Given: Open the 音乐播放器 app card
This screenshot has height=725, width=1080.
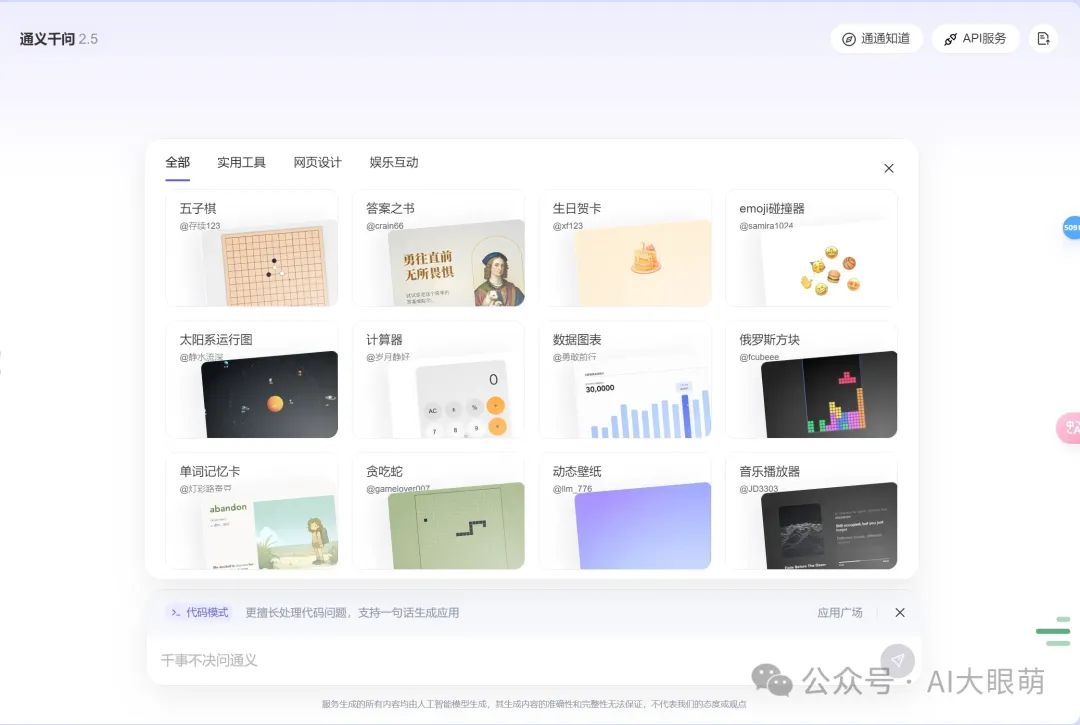Looking at the screenshot, I should coord(812,511).
